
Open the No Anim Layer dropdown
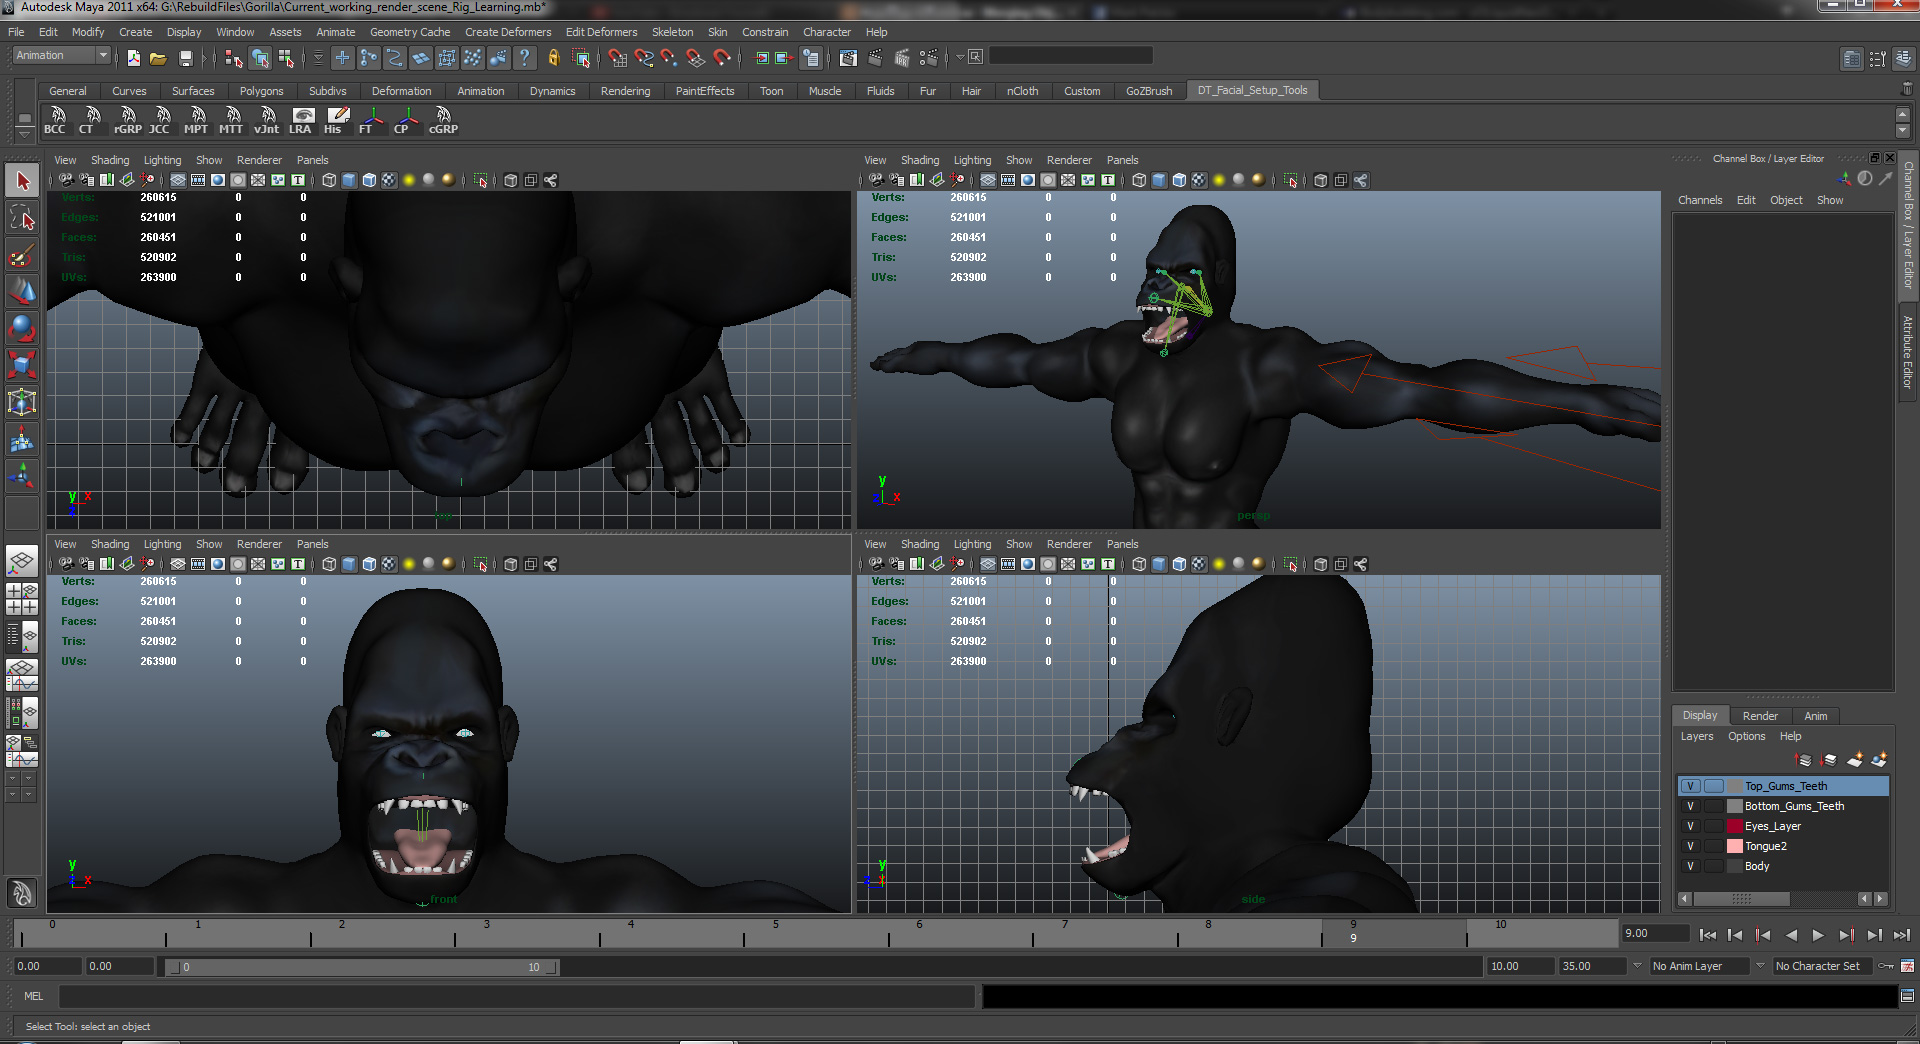[1700, 966]
